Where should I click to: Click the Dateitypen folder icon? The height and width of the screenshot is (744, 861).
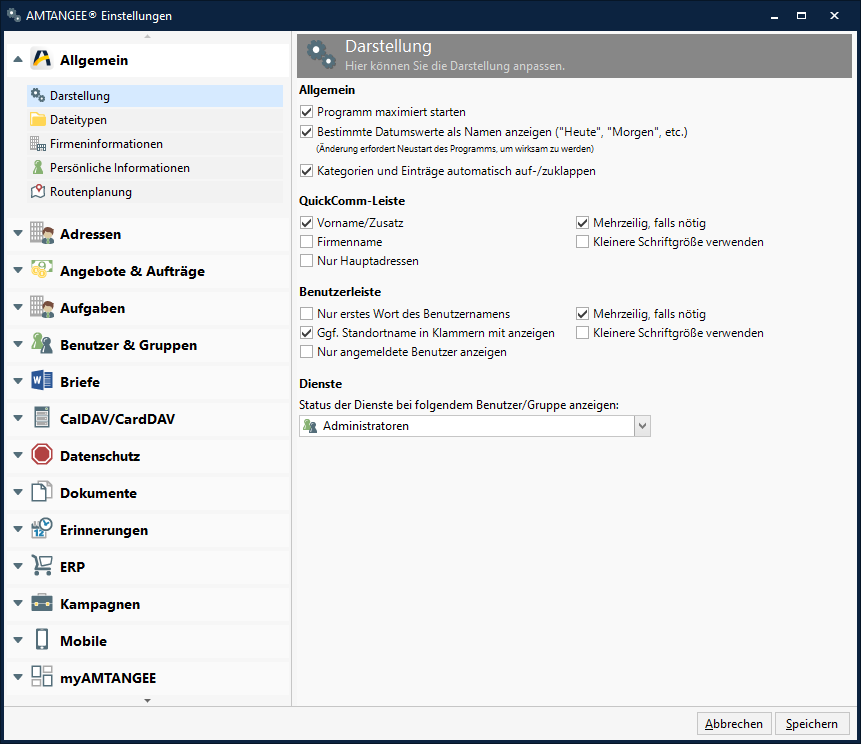coord(38,119)
